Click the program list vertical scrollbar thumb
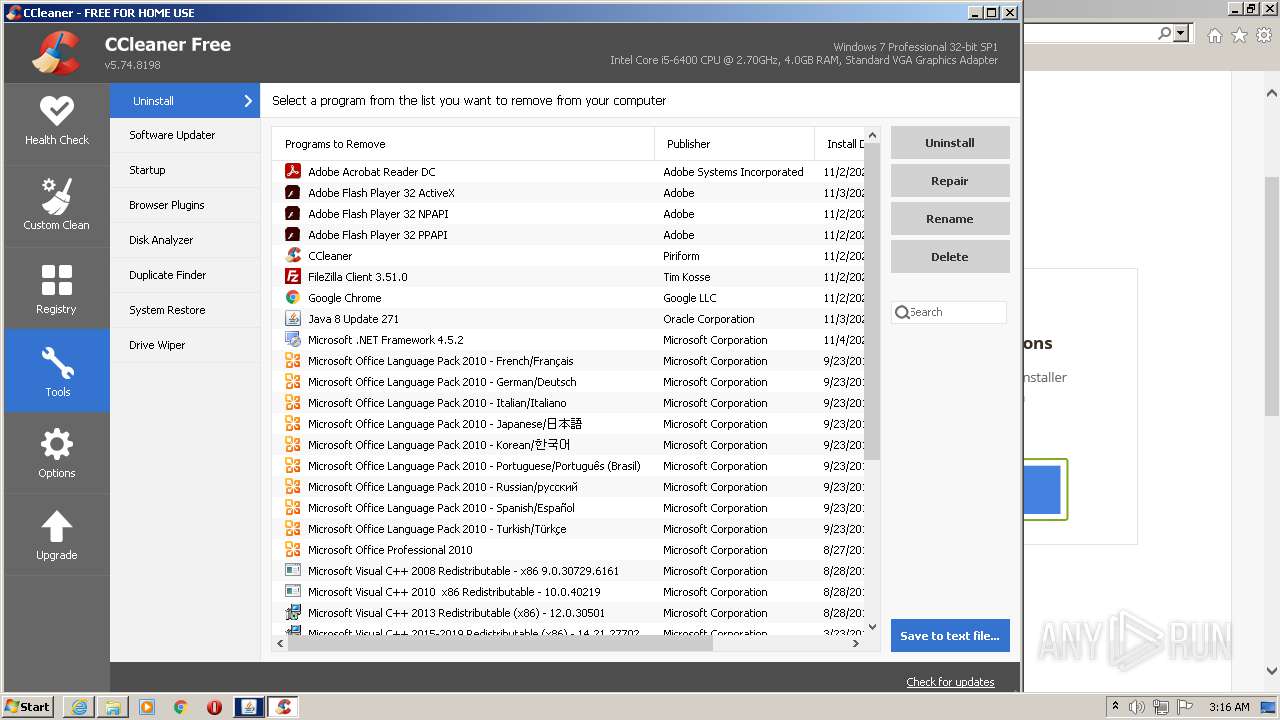1280x720 pixels. (x=872, y=302)
